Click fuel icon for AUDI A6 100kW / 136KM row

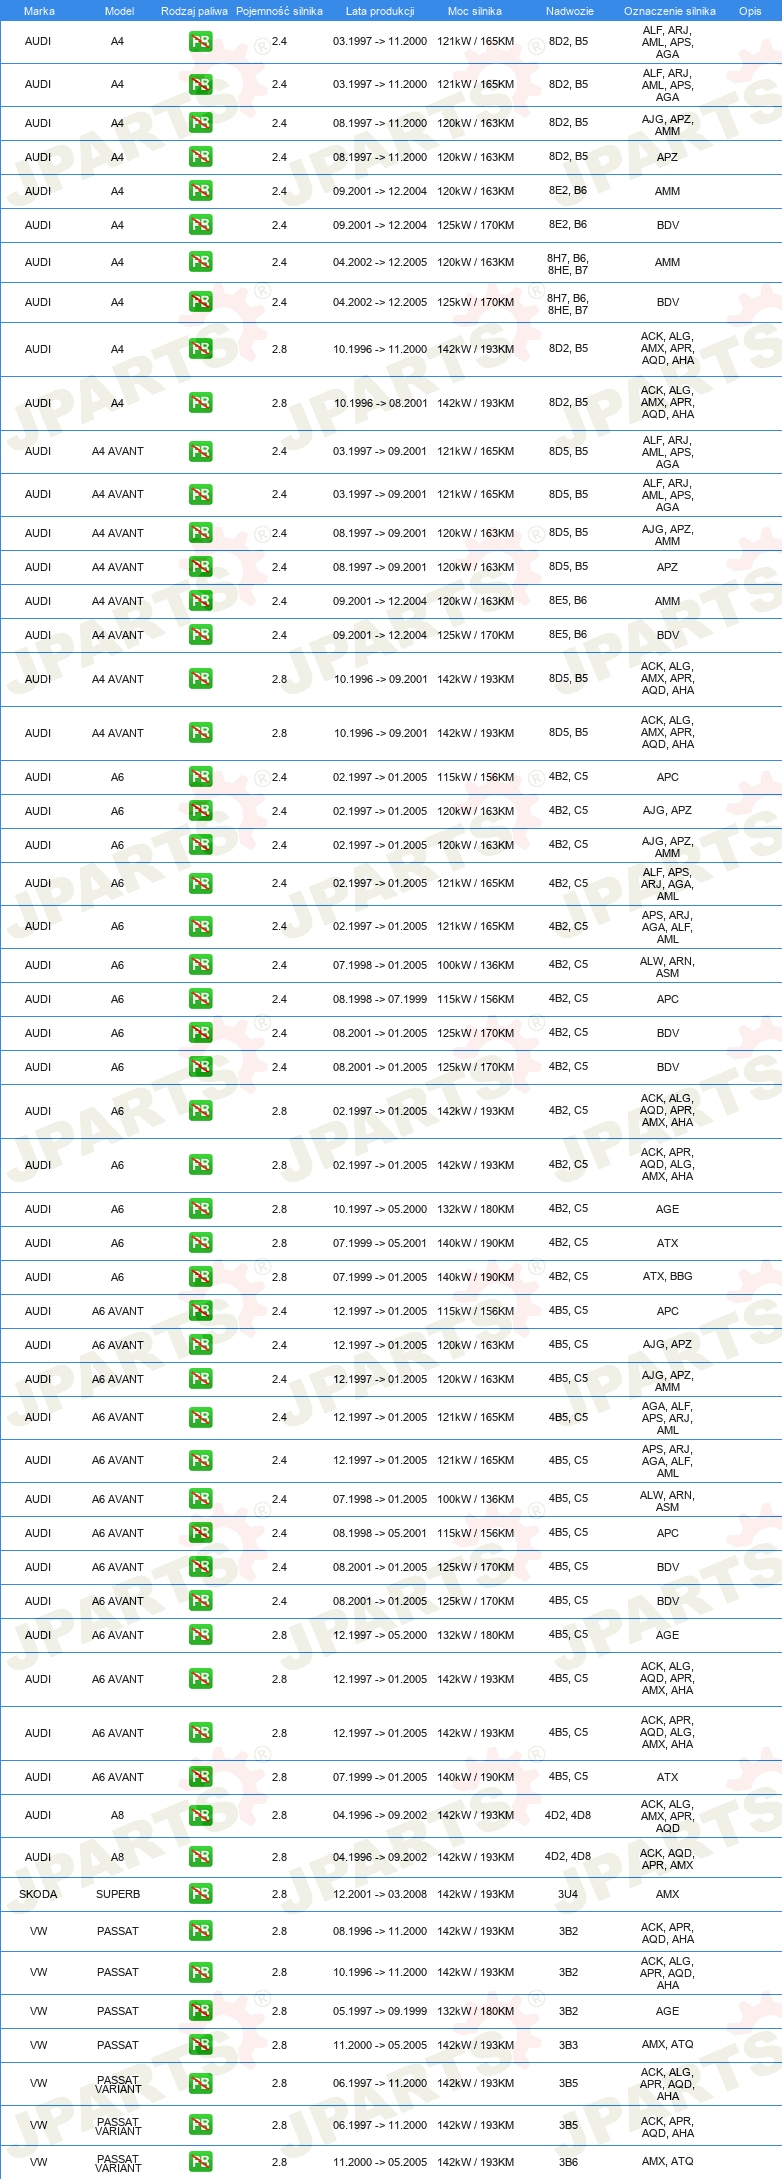click(x=201, y=965)
